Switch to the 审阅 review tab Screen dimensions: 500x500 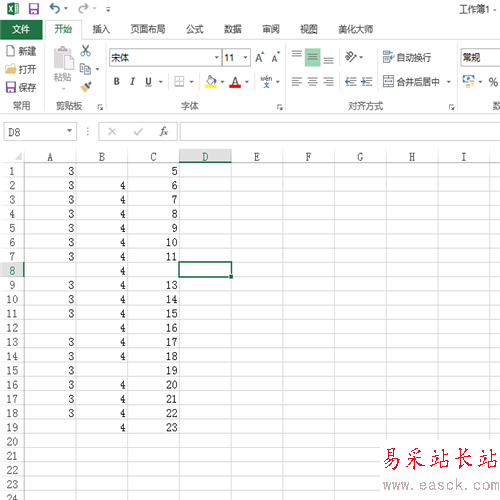271,29
